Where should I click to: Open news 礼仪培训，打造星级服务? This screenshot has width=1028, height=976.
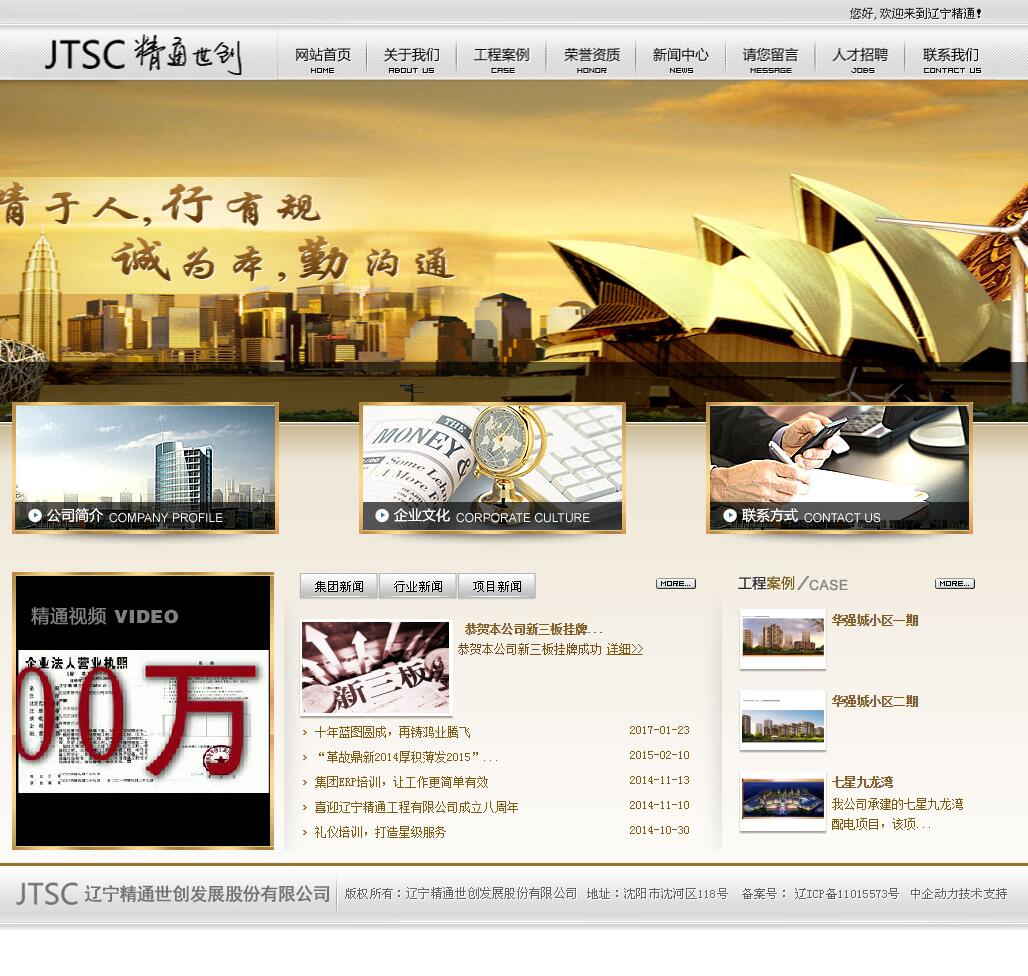(x=380, y=832)
